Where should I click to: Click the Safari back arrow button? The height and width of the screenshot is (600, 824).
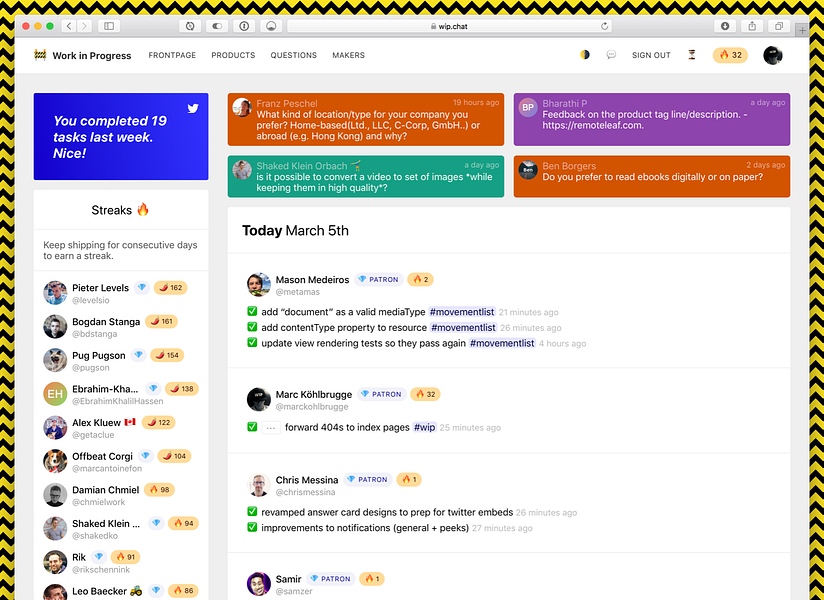click(69, 26)
